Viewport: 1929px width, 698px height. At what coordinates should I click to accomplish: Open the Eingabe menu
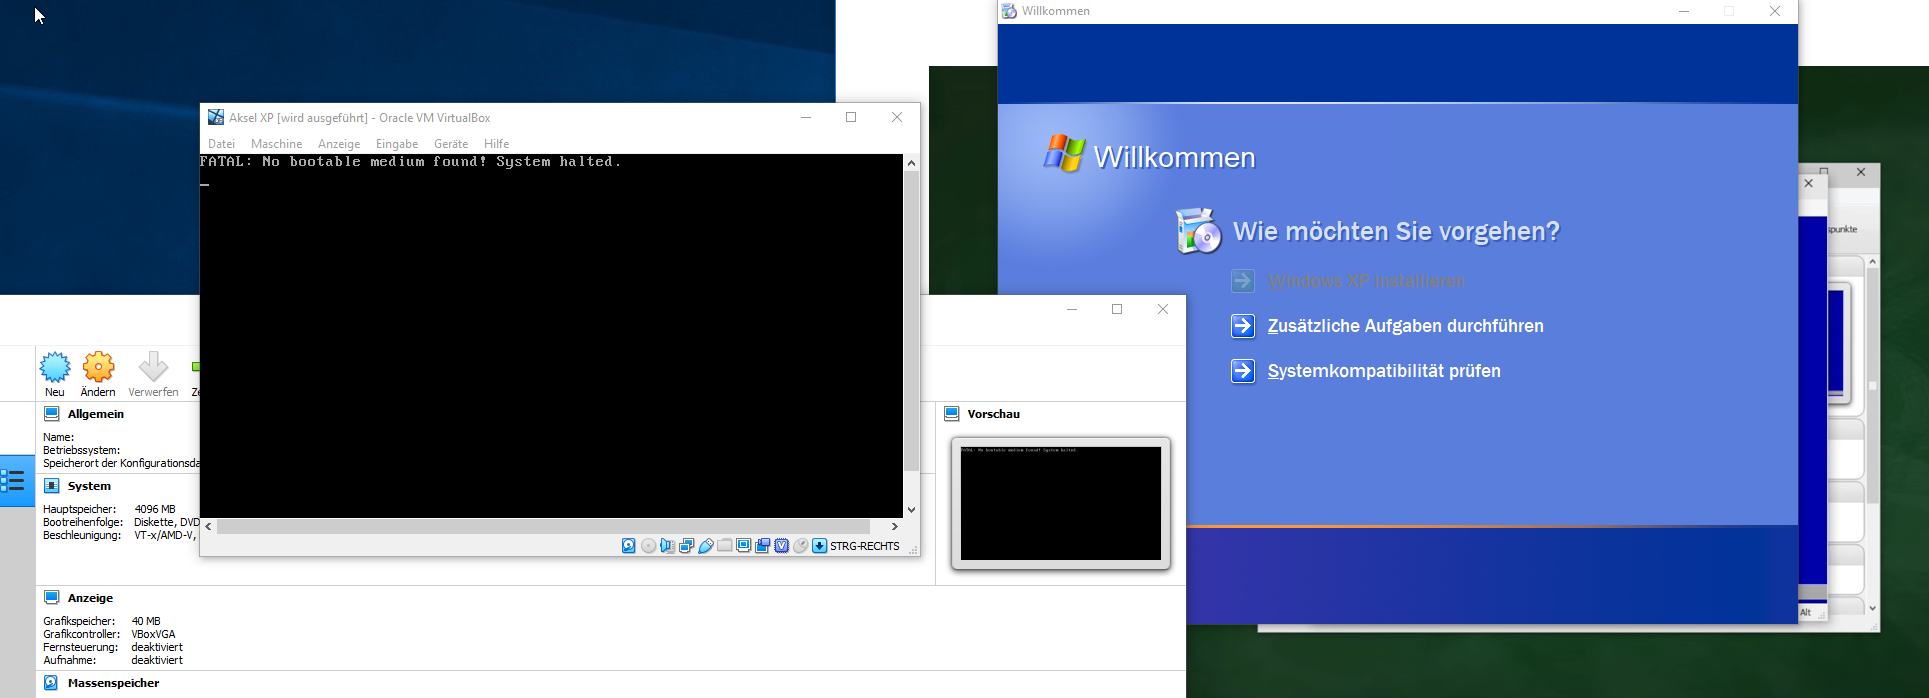coord(397,144)
